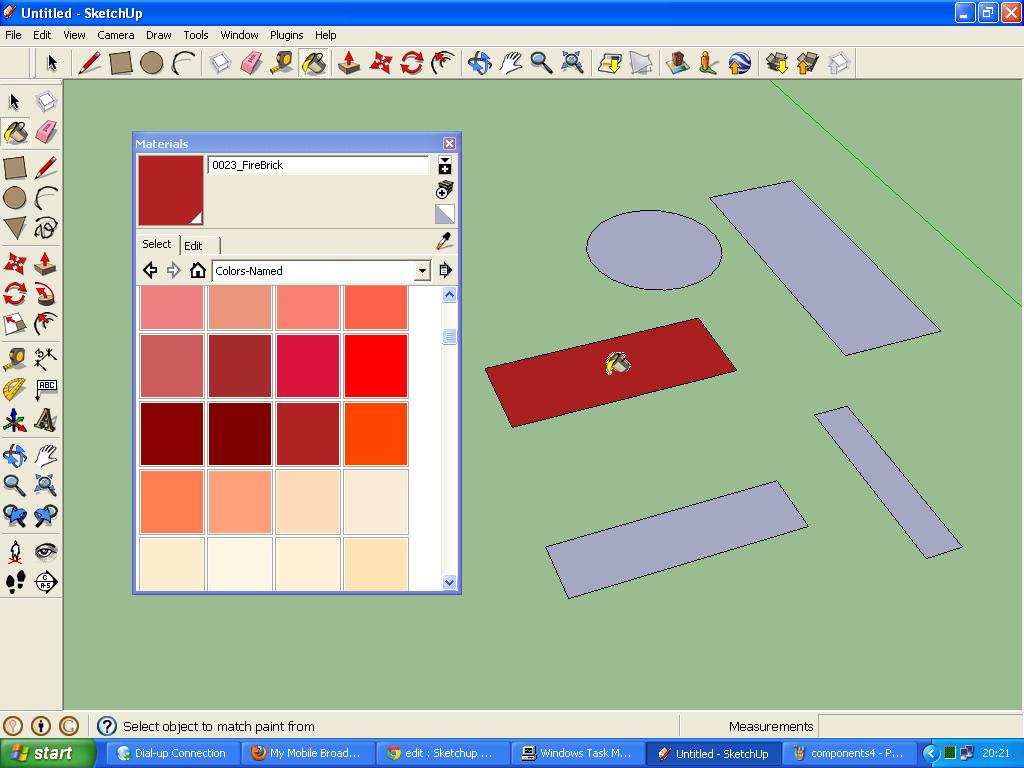Open the Tools menu
The image size is (1024, 768).
pos(195,35)
